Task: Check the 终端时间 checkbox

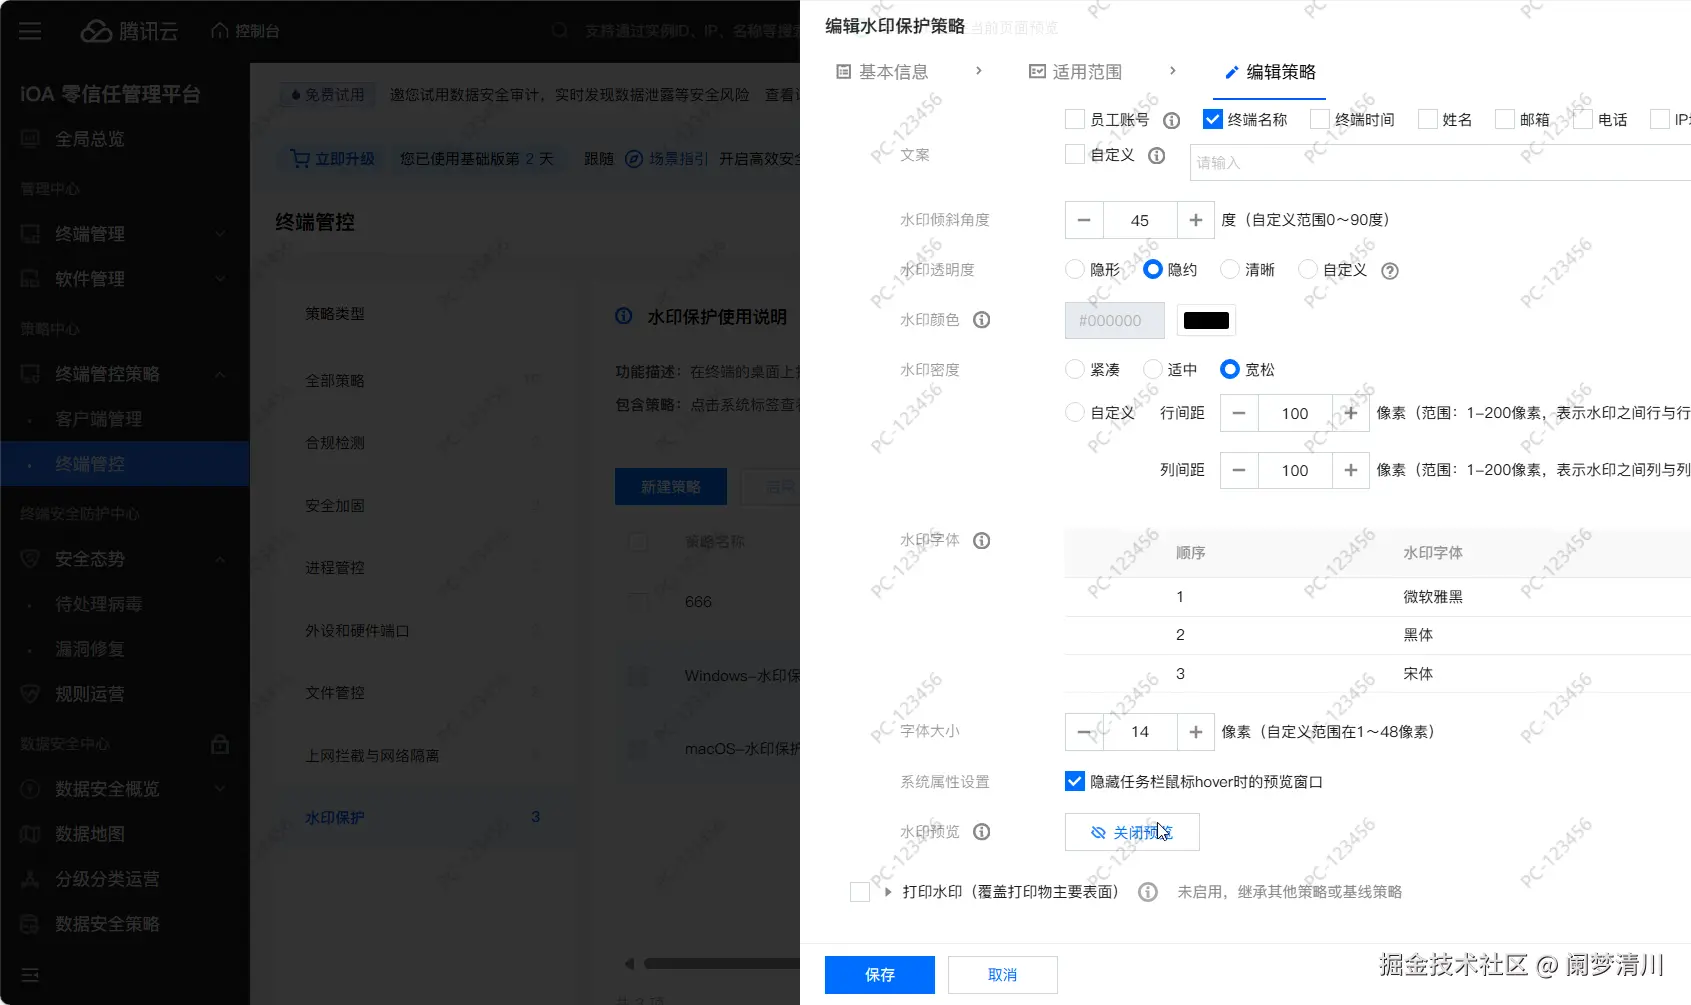Action: tap(1320, 120)
